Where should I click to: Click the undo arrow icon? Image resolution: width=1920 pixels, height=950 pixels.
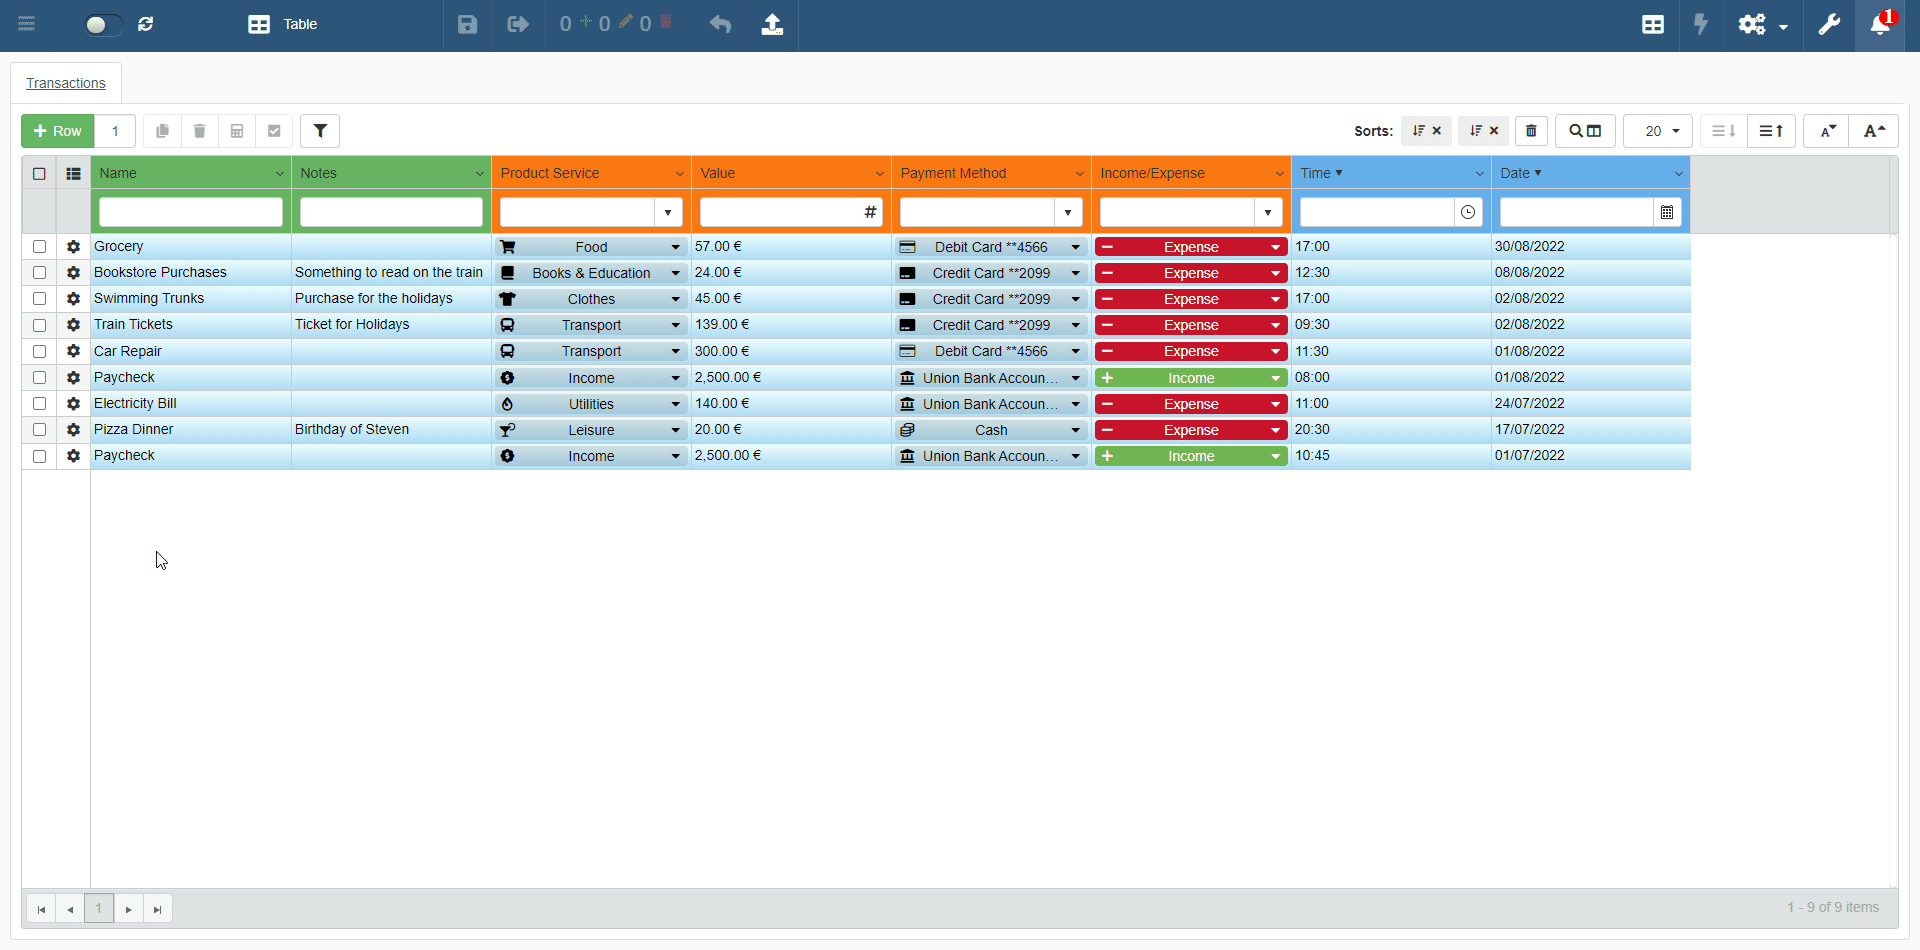(x=720, y=24)
